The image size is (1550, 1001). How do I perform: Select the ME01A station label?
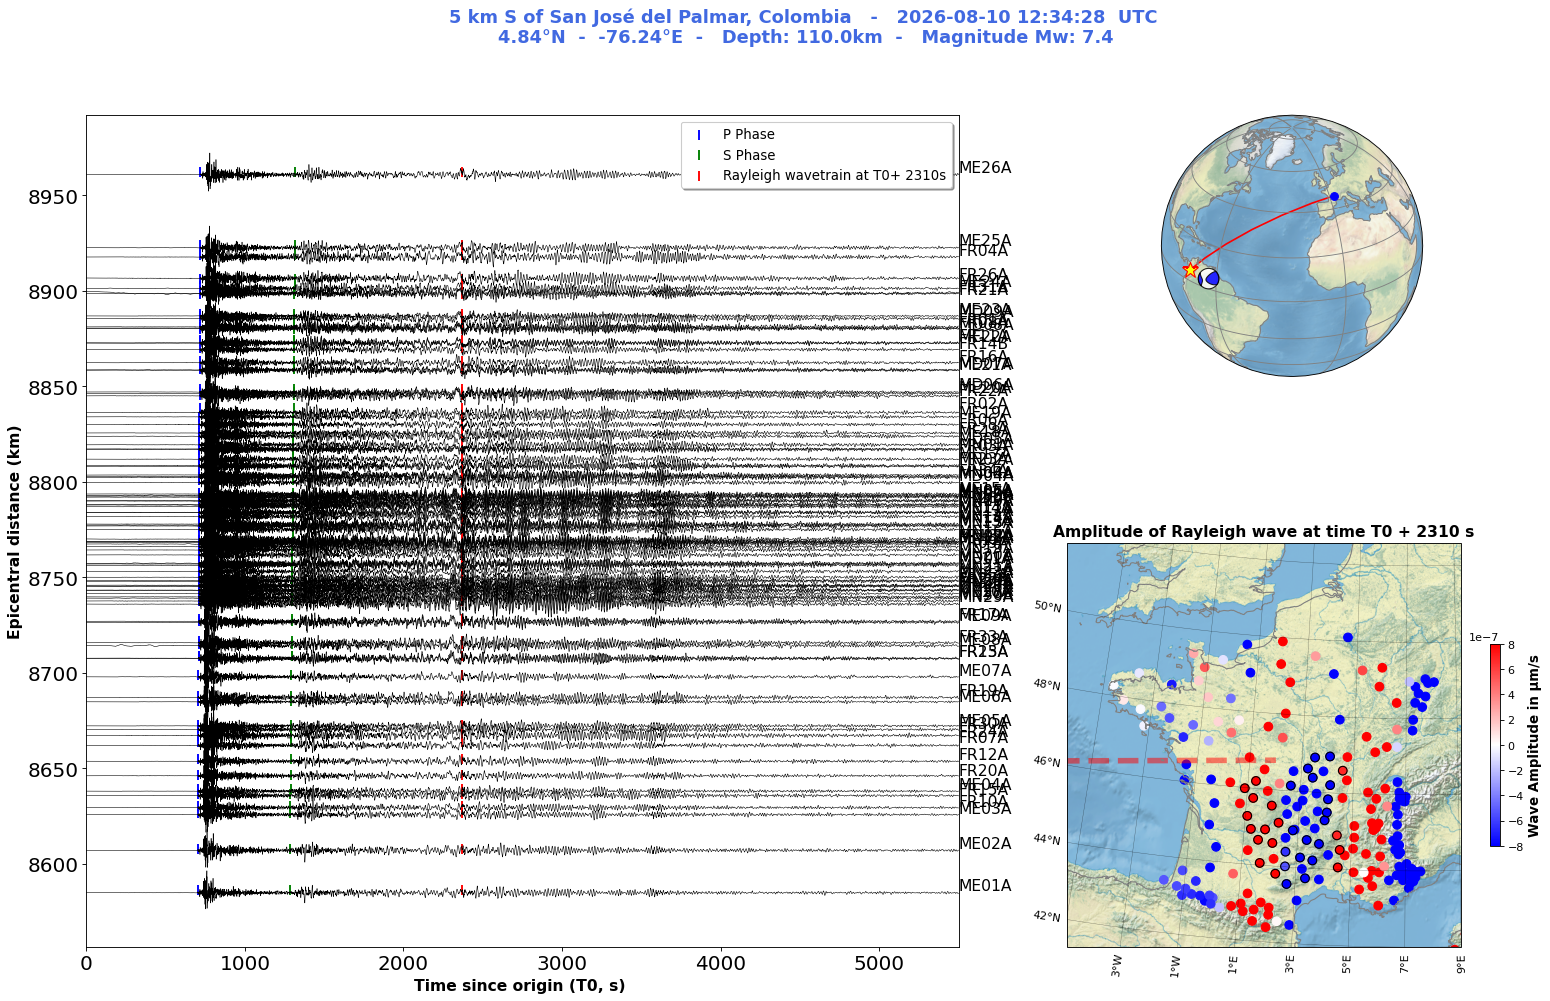985,886
